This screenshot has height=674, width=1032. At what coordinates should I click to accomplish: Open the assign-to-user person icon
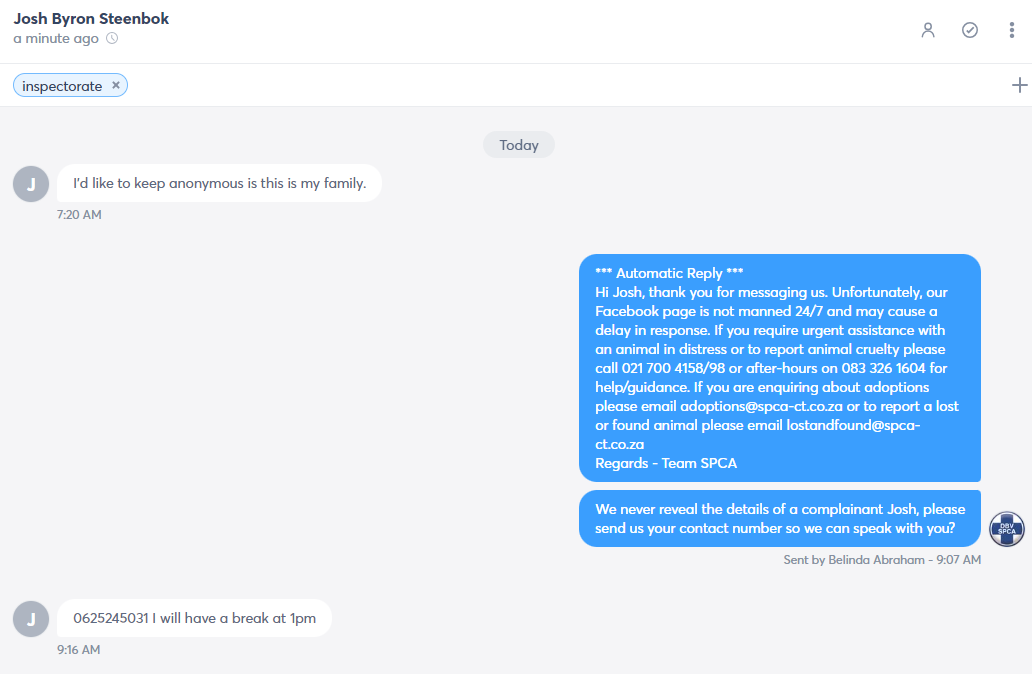click(928, 30)
